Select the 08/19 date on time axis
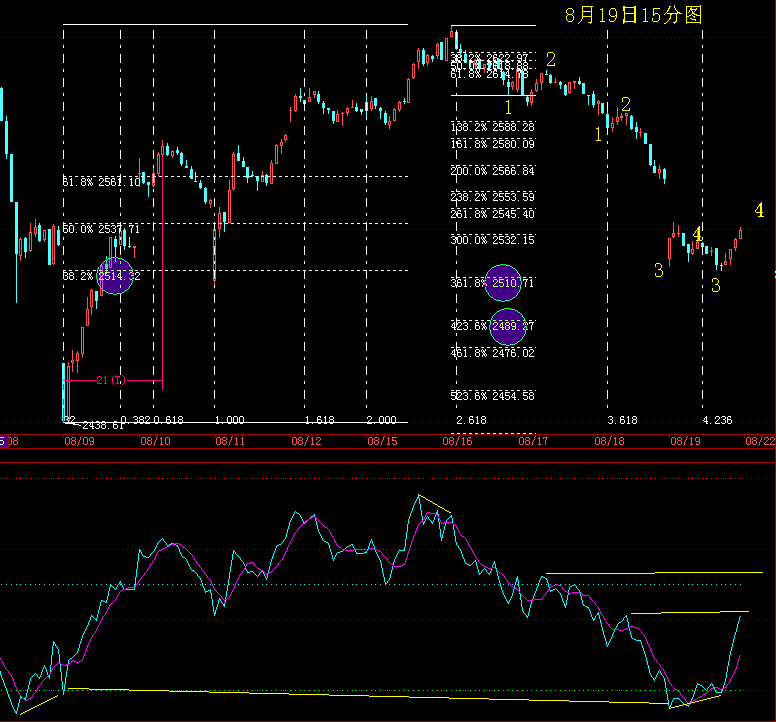 tap(685, 440)
